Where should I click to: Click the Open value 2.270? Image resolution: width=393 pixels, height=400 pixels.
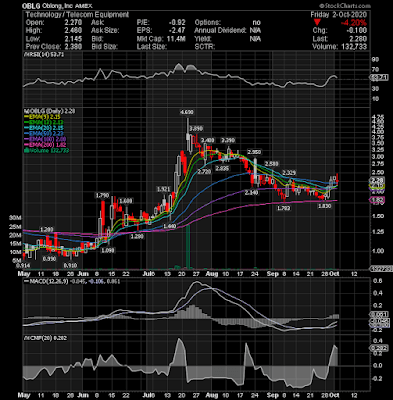pyautogui.click(x=72, y=23)
